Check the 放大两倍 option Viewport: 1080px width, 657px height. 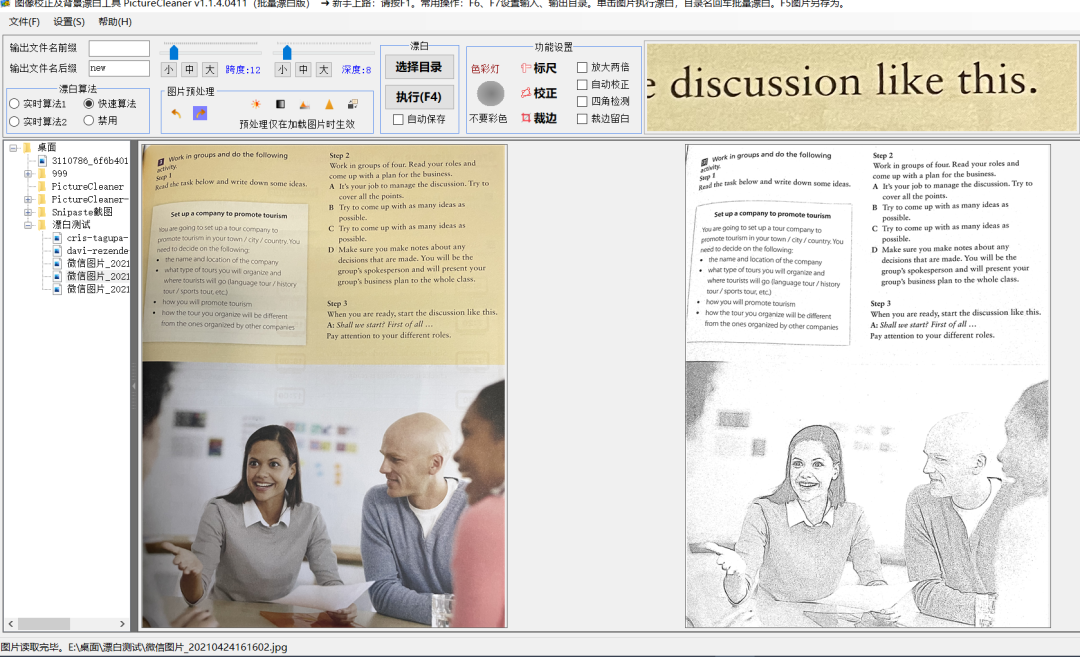(x=582, y=68)
